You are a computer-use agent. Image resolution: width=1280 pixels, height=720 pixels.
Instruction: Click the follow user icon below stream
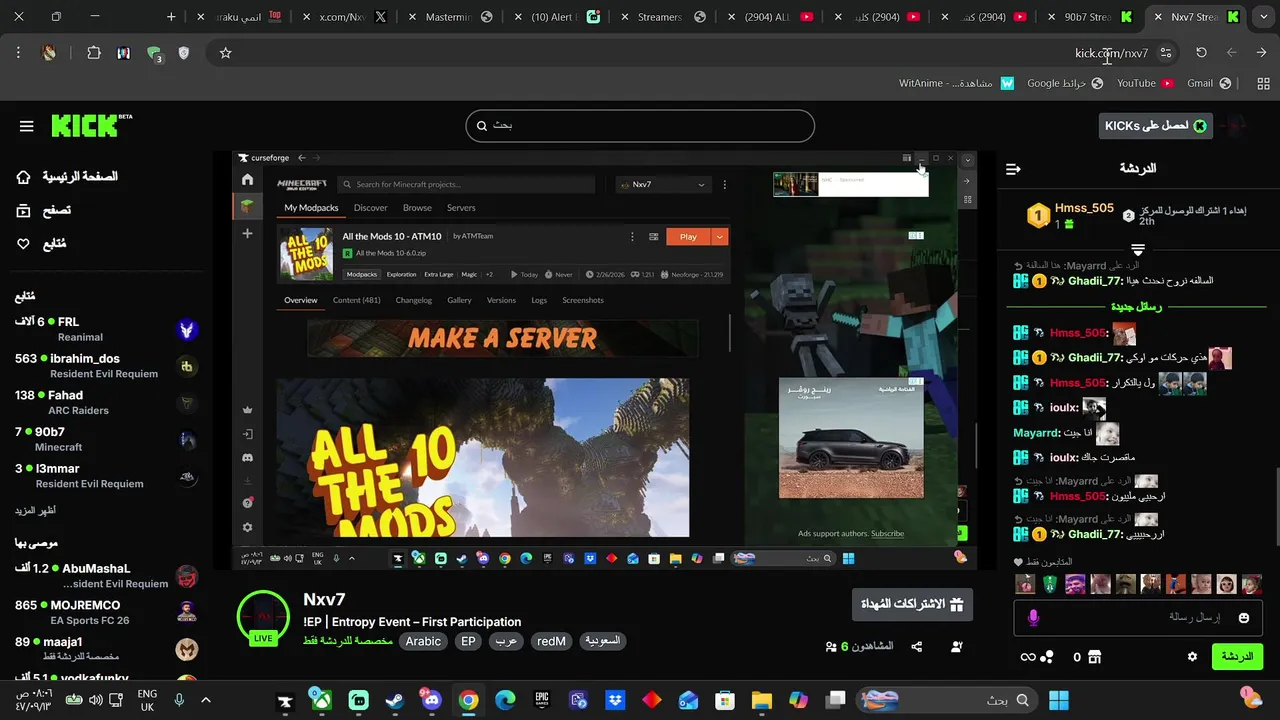(957, 647)
